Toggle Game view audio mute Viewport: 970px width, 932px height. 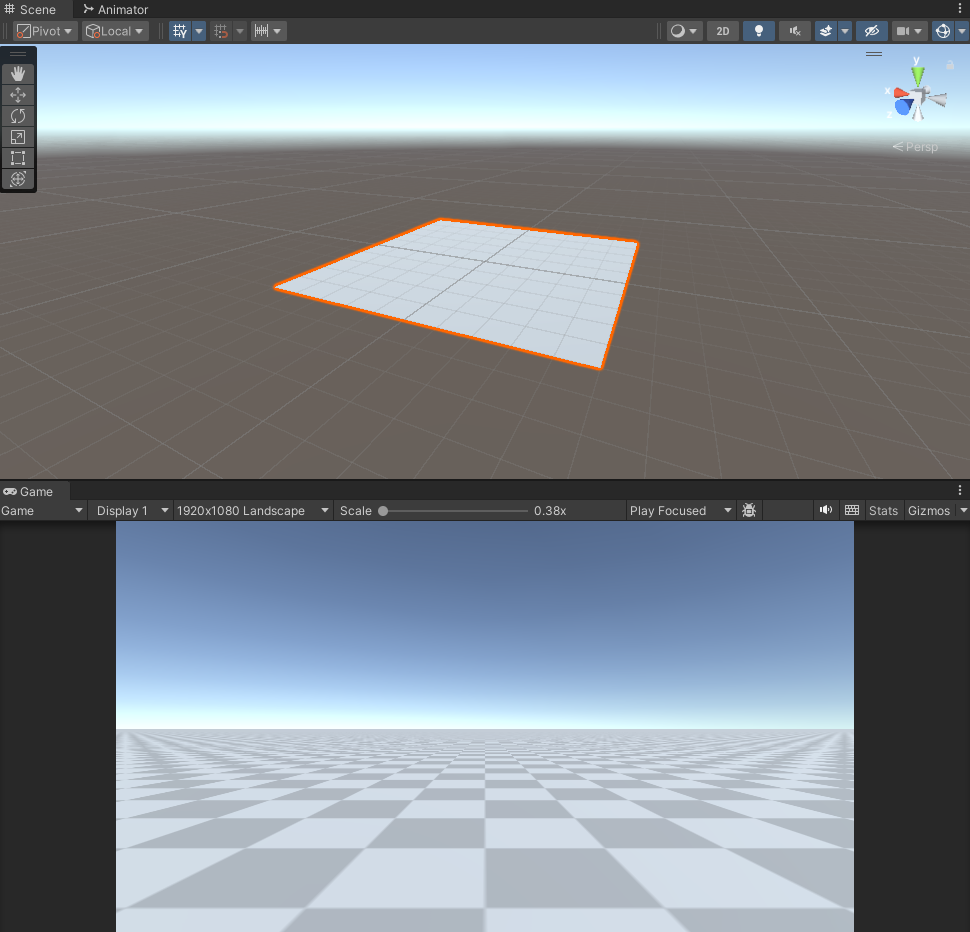click(x=826, y=510)
